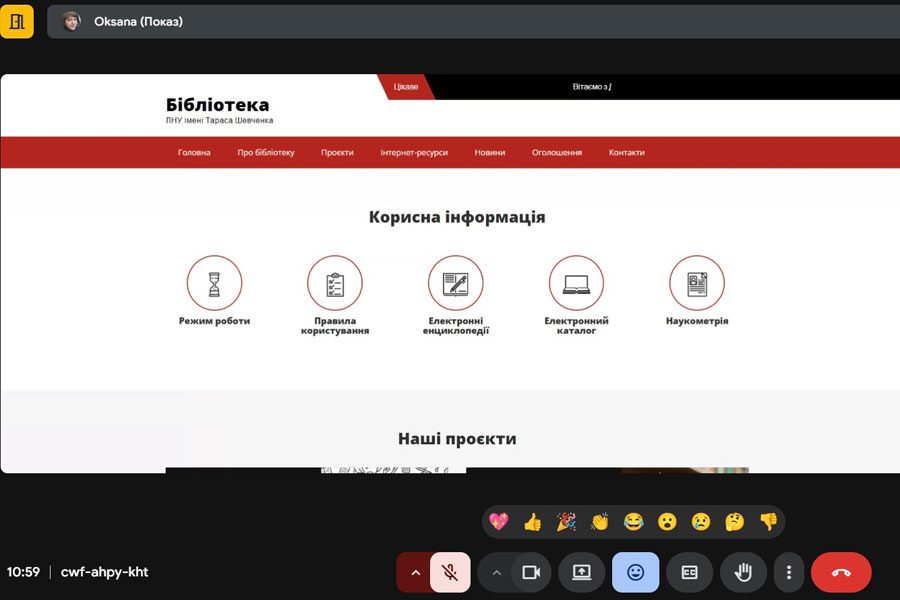Expand video settings arrow next to camera
The image size is (900, 600).
pyautogui.click(x=496, y=573)
